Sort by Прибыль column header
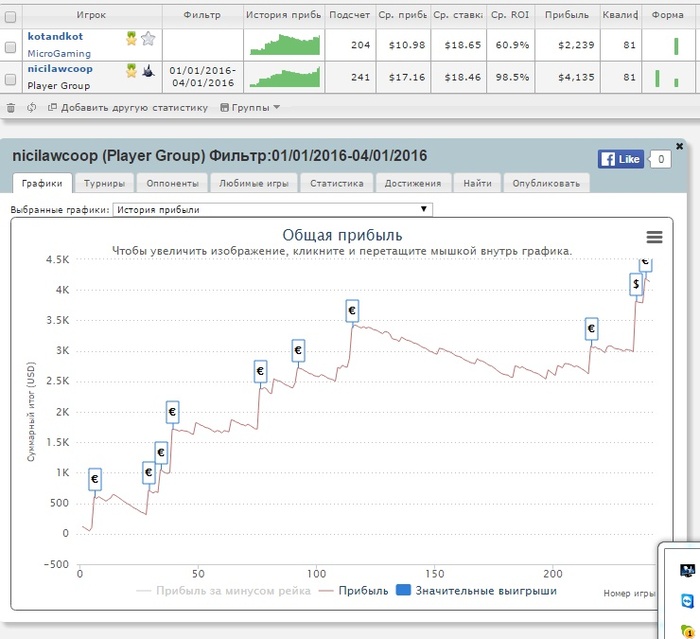This screenshot has height=639, width=700. pos(567,15)
